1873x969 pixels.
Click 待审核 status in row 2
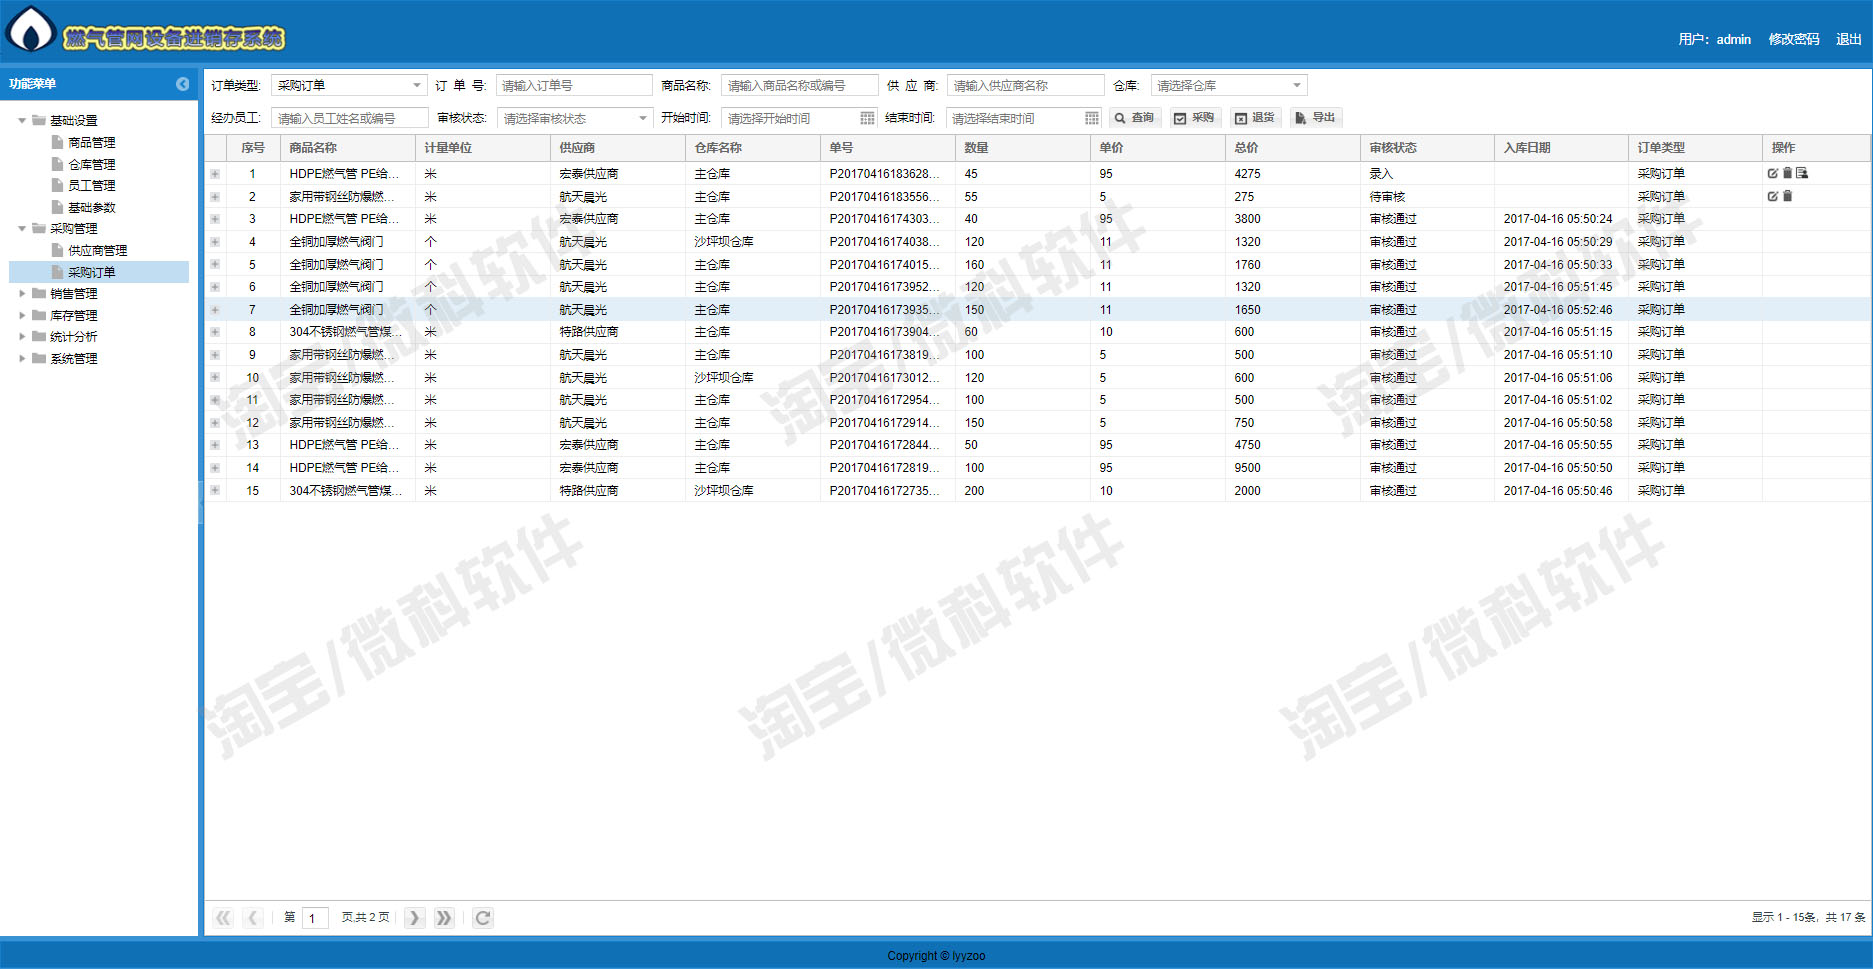point(1387,197)
